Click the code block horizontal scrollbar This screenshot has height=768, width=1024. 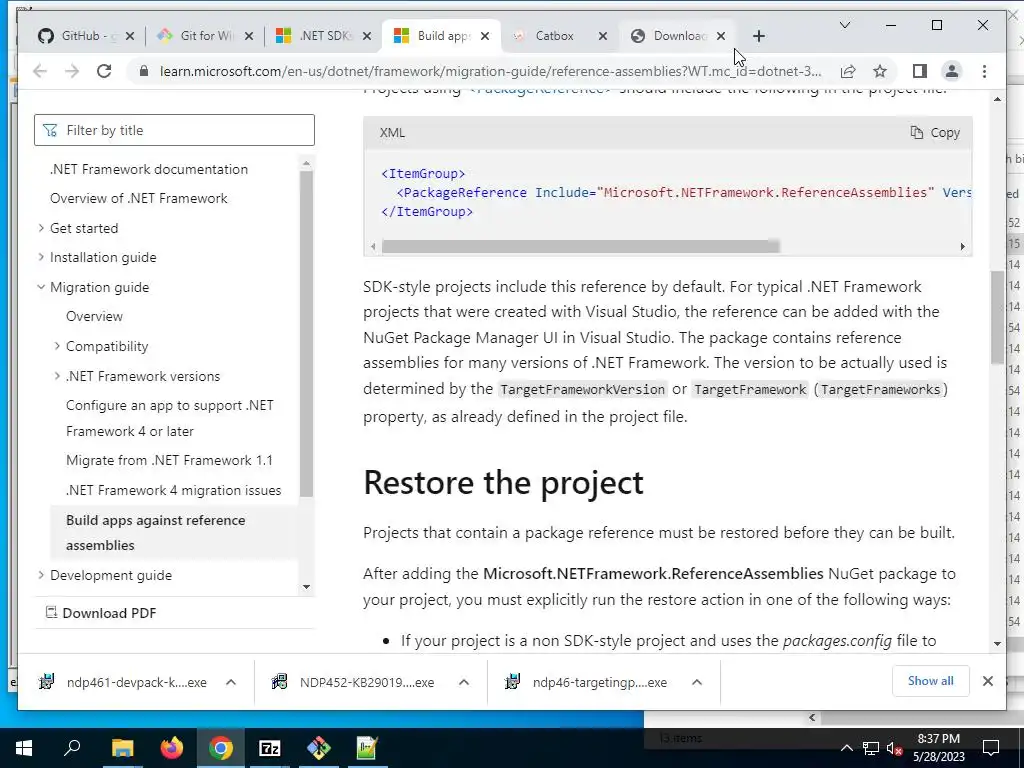pos(581,247)
